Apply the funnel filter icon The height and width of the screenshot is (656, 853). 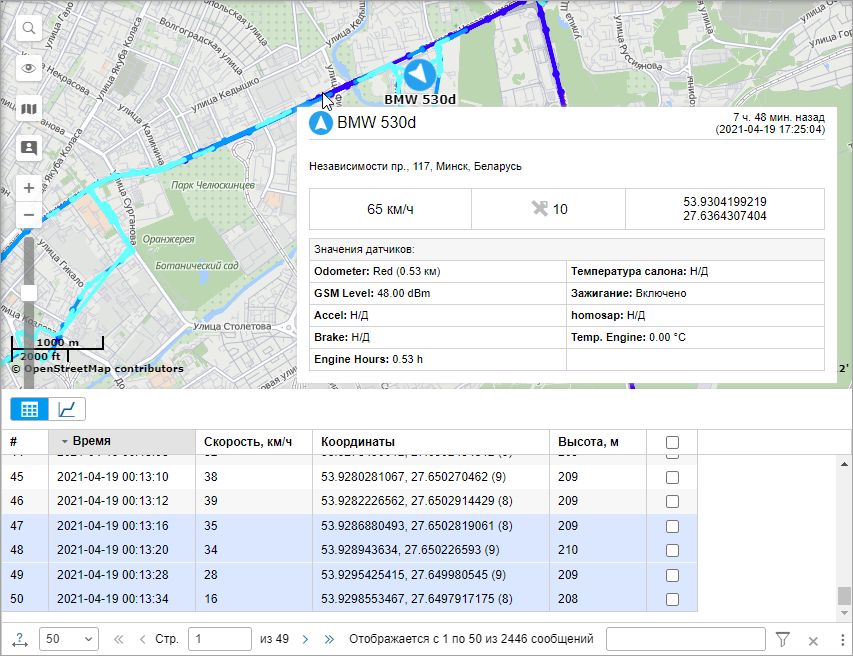point(783,639)
